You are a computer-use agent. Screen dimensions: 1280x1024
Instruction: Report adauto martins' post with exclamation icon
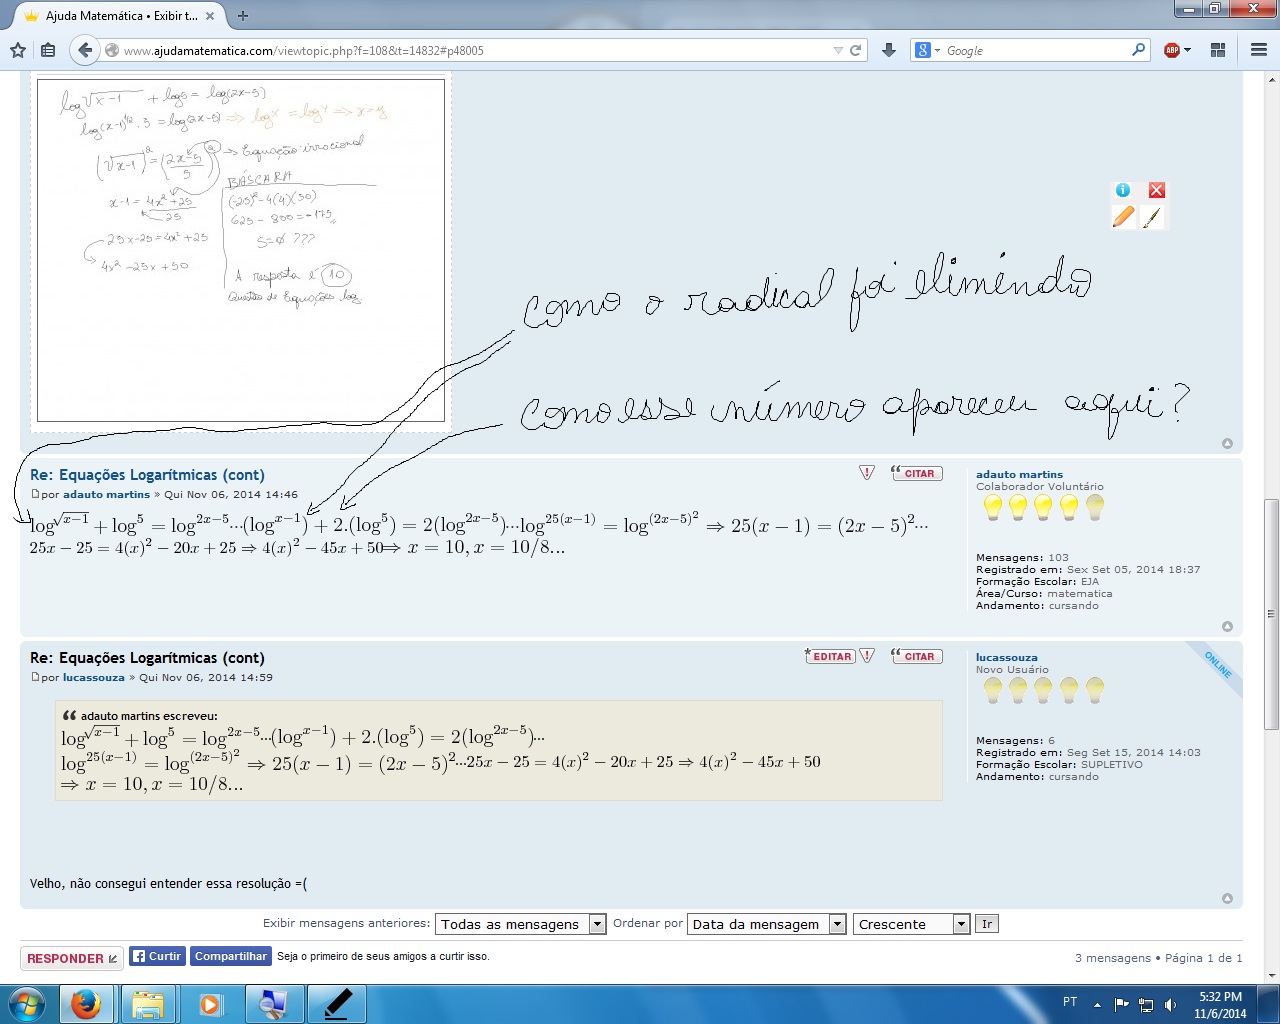point(867,473)
